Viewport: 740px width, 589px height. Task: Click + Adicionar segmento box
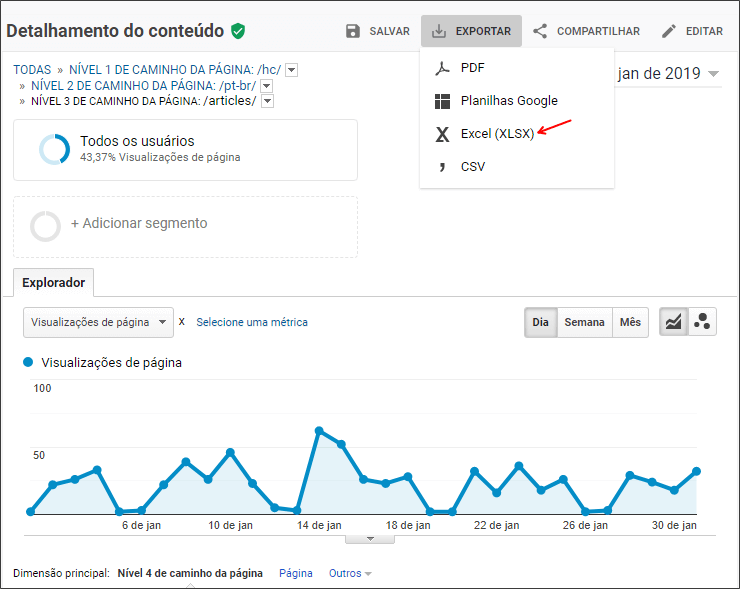[x=185, y=227]
